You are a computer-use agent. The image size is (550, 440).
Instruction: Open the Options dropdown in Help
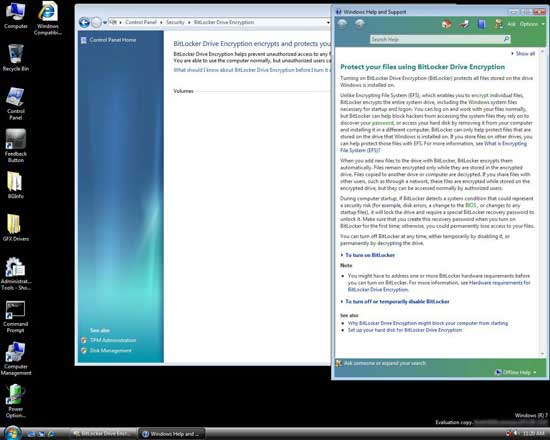tap(532, 24)
